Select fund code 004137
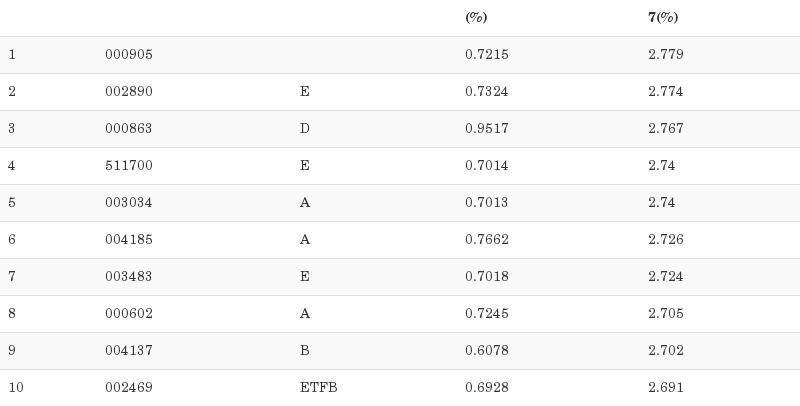 pyautogui.click(x=128, y=351)
